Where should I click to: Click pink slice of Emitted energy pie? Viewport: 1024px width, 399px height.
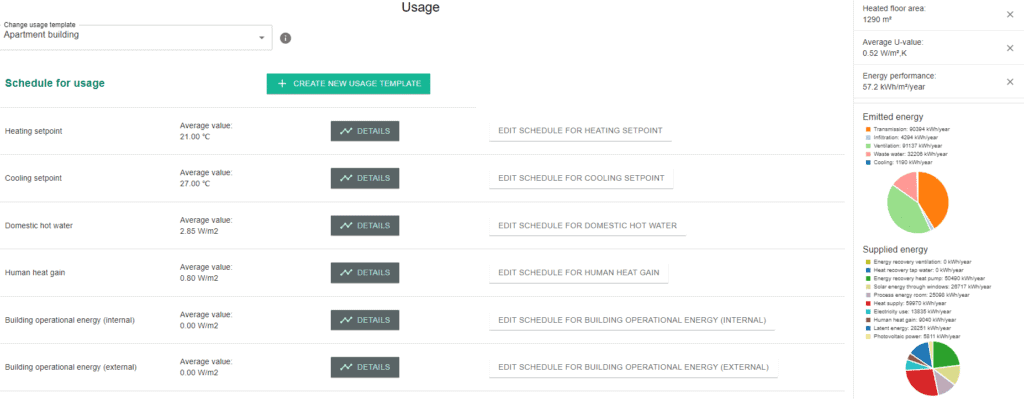click(906, 184)
